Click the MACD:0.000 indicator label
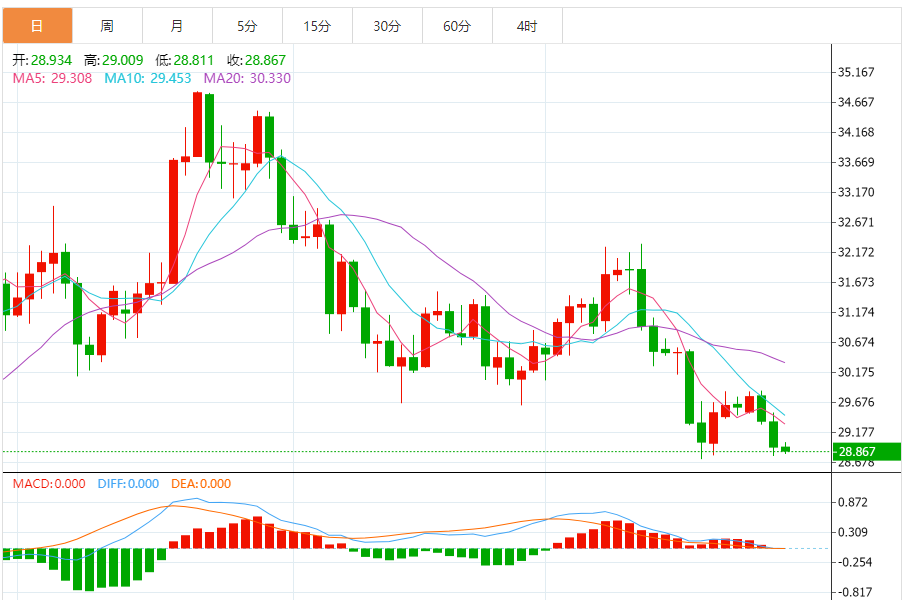 (x=49, y=483)
